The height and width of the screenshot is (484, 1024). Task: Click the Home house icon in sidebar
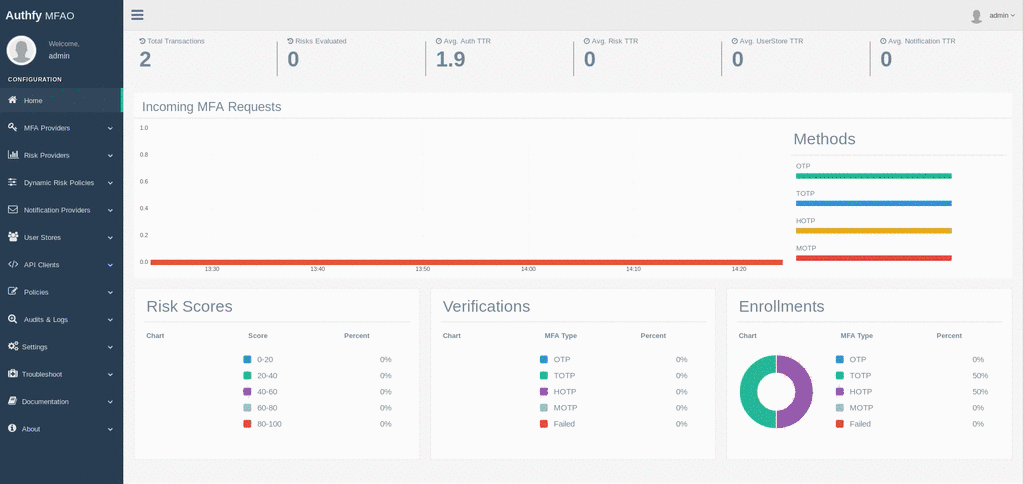pyautogui.click(x=12, y=100)
